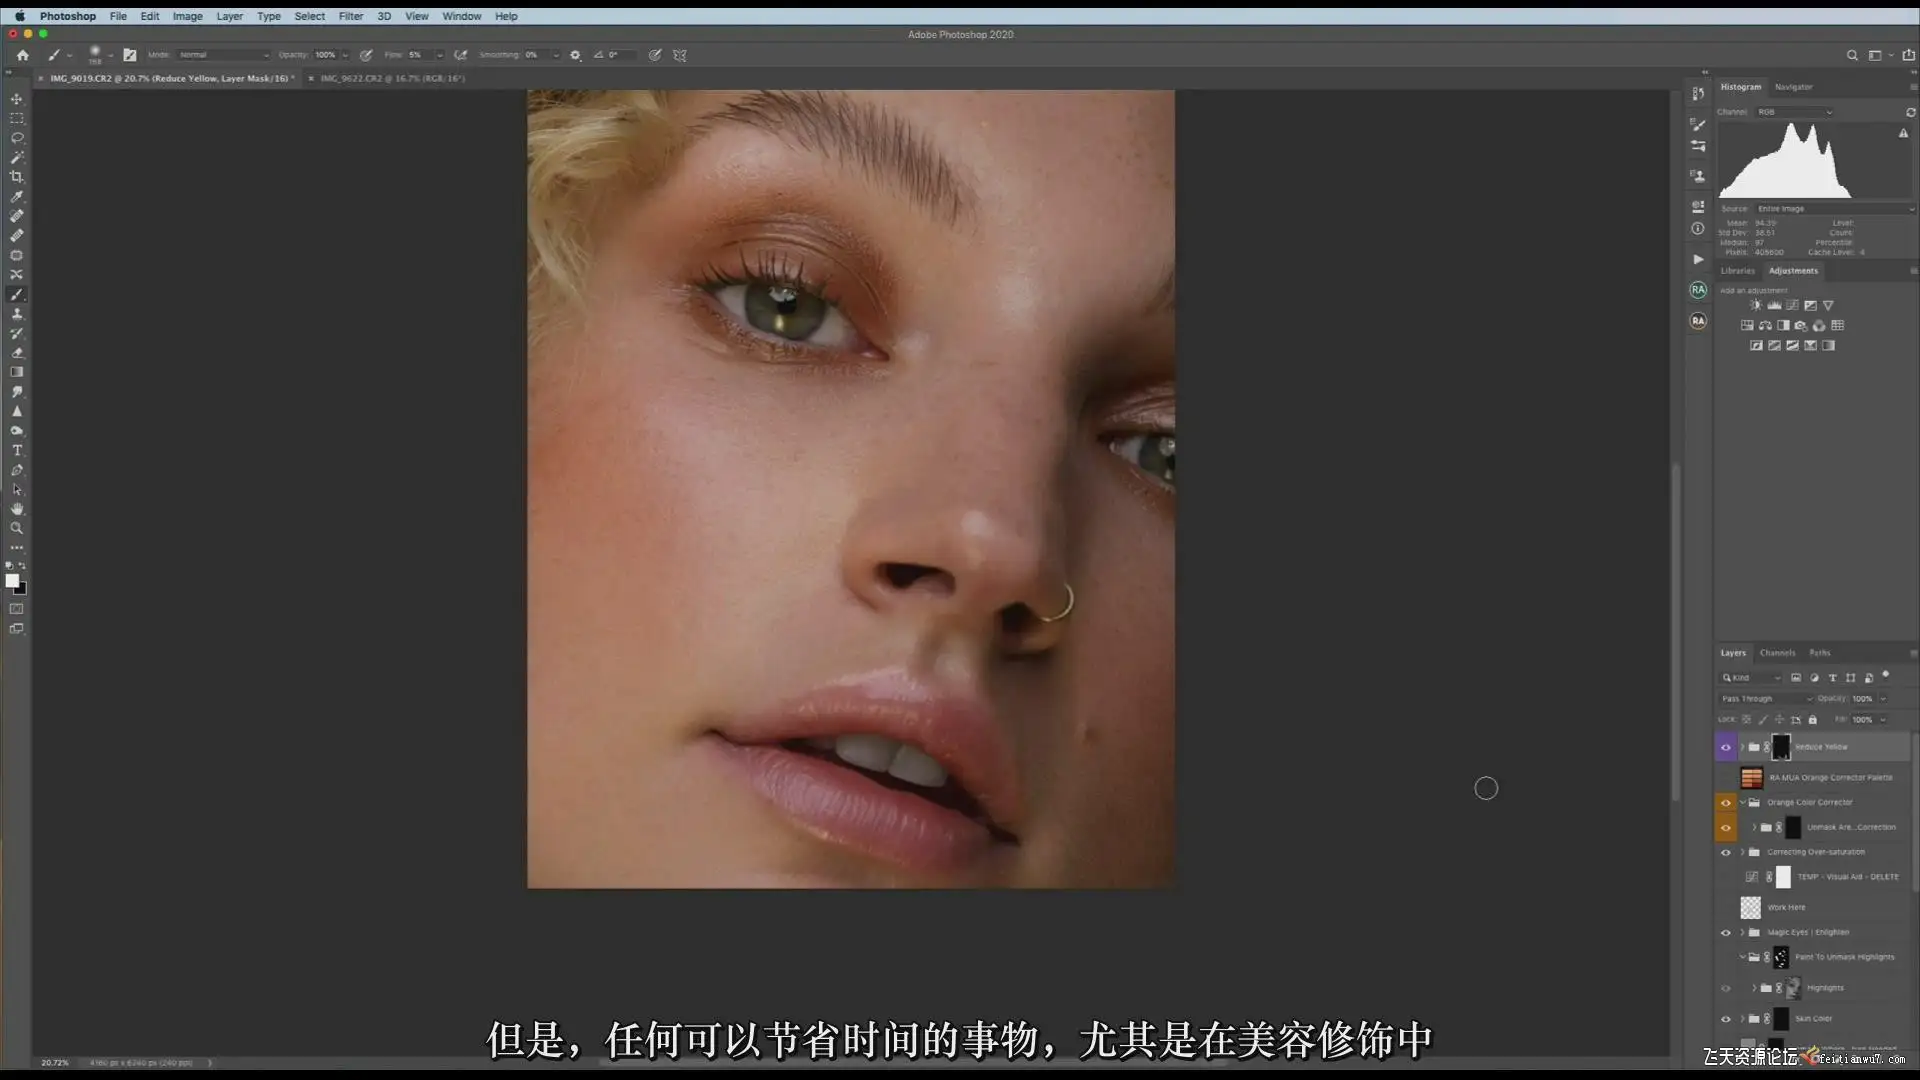Select the Reduce Yellow layer mask thumbnail

[1781, 747]
